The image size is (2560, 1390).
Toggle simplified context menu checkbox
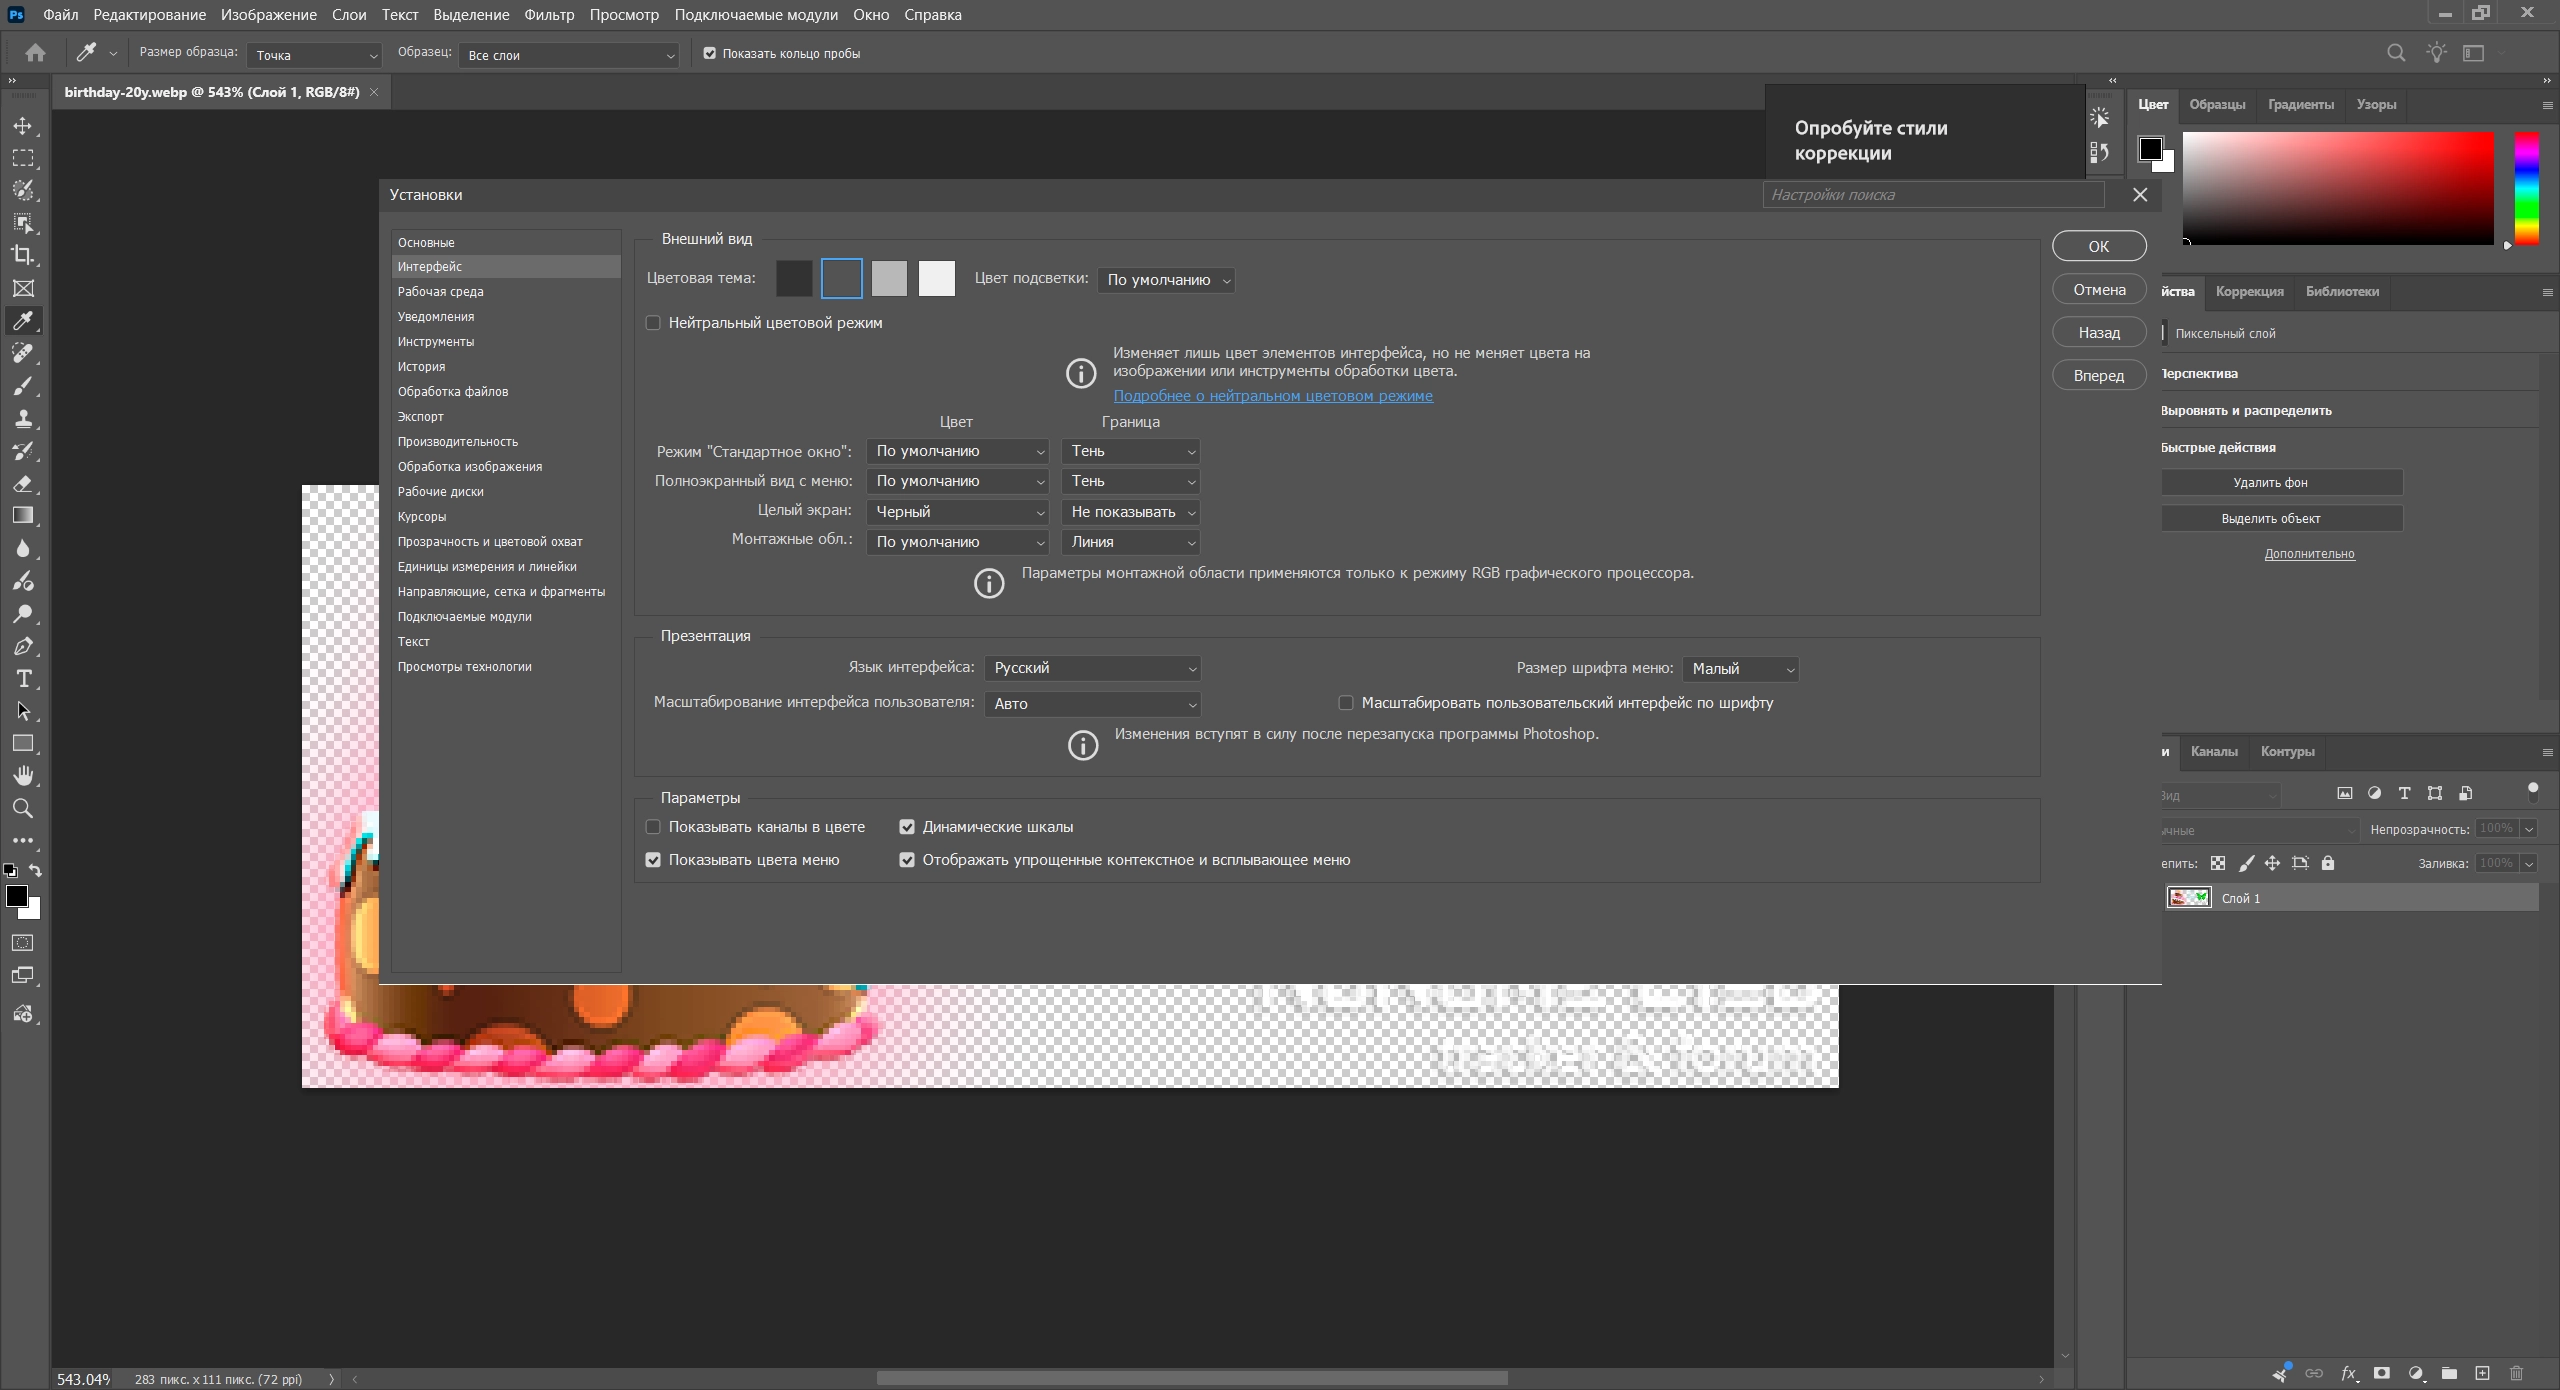tap(907, 860)
